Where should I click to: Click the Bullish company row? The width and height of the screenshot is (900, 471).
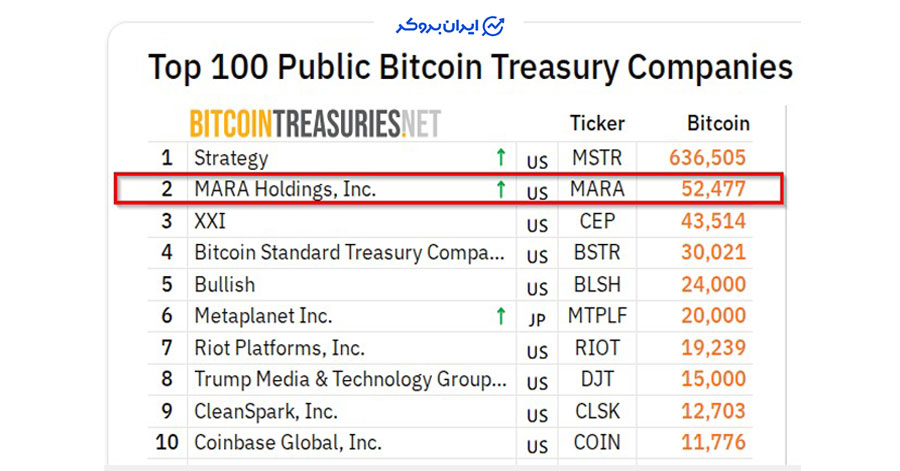tap(224, 284)
